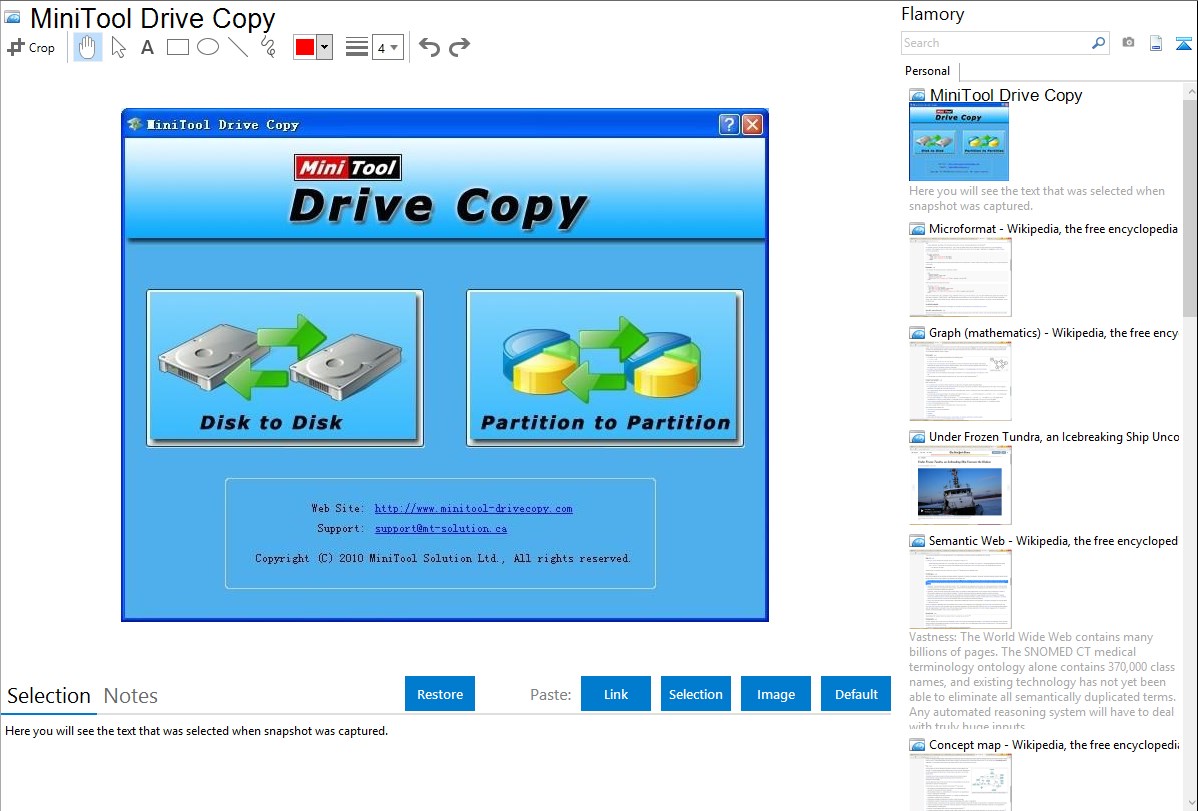
Task: Activate the hand pan tool
Action: pos(88,47)
